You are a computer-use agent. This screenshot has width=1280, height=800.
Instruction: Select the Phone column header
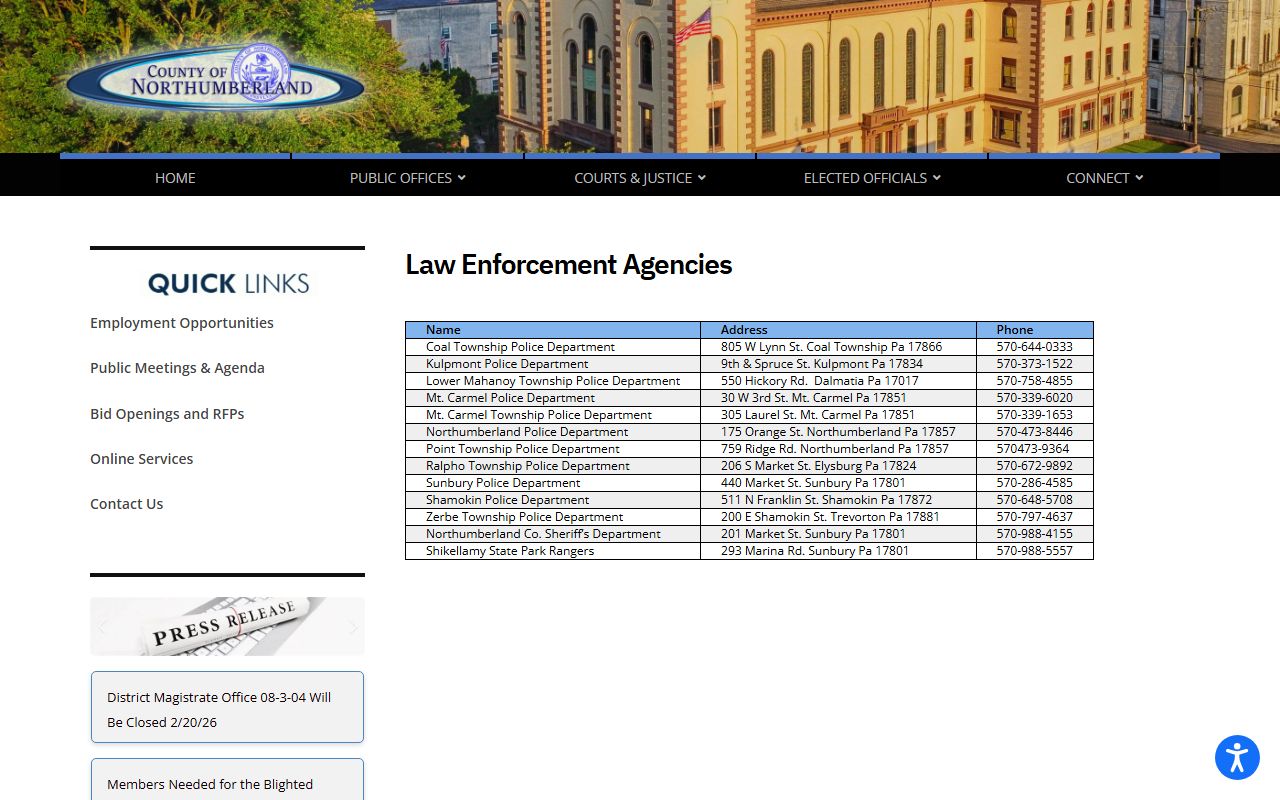click(x=1035, y=330)
